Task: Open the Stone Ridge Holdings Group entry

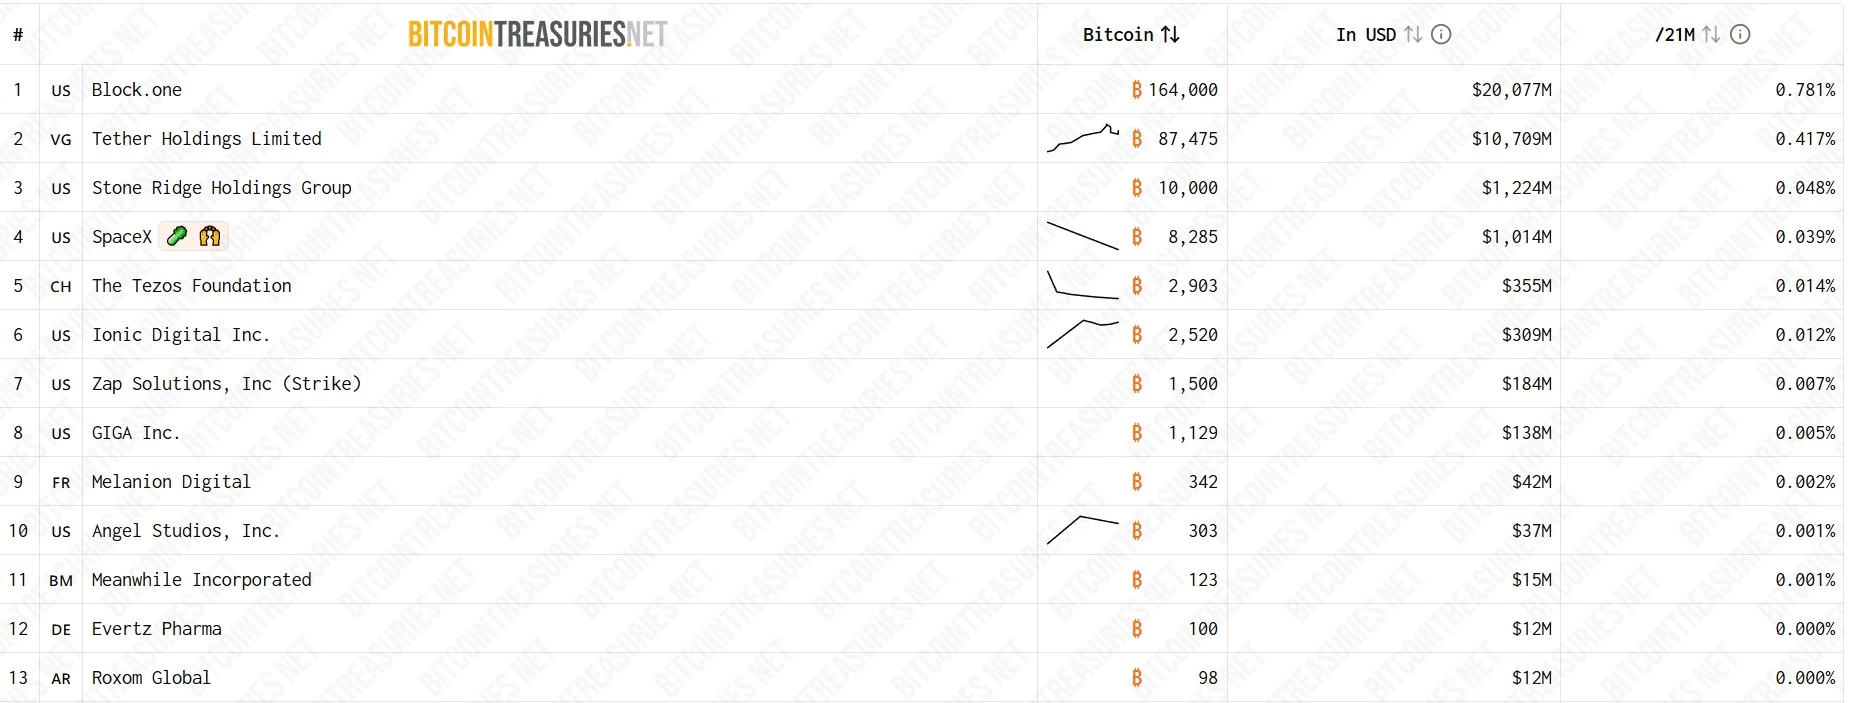Action: coord(221,187)
